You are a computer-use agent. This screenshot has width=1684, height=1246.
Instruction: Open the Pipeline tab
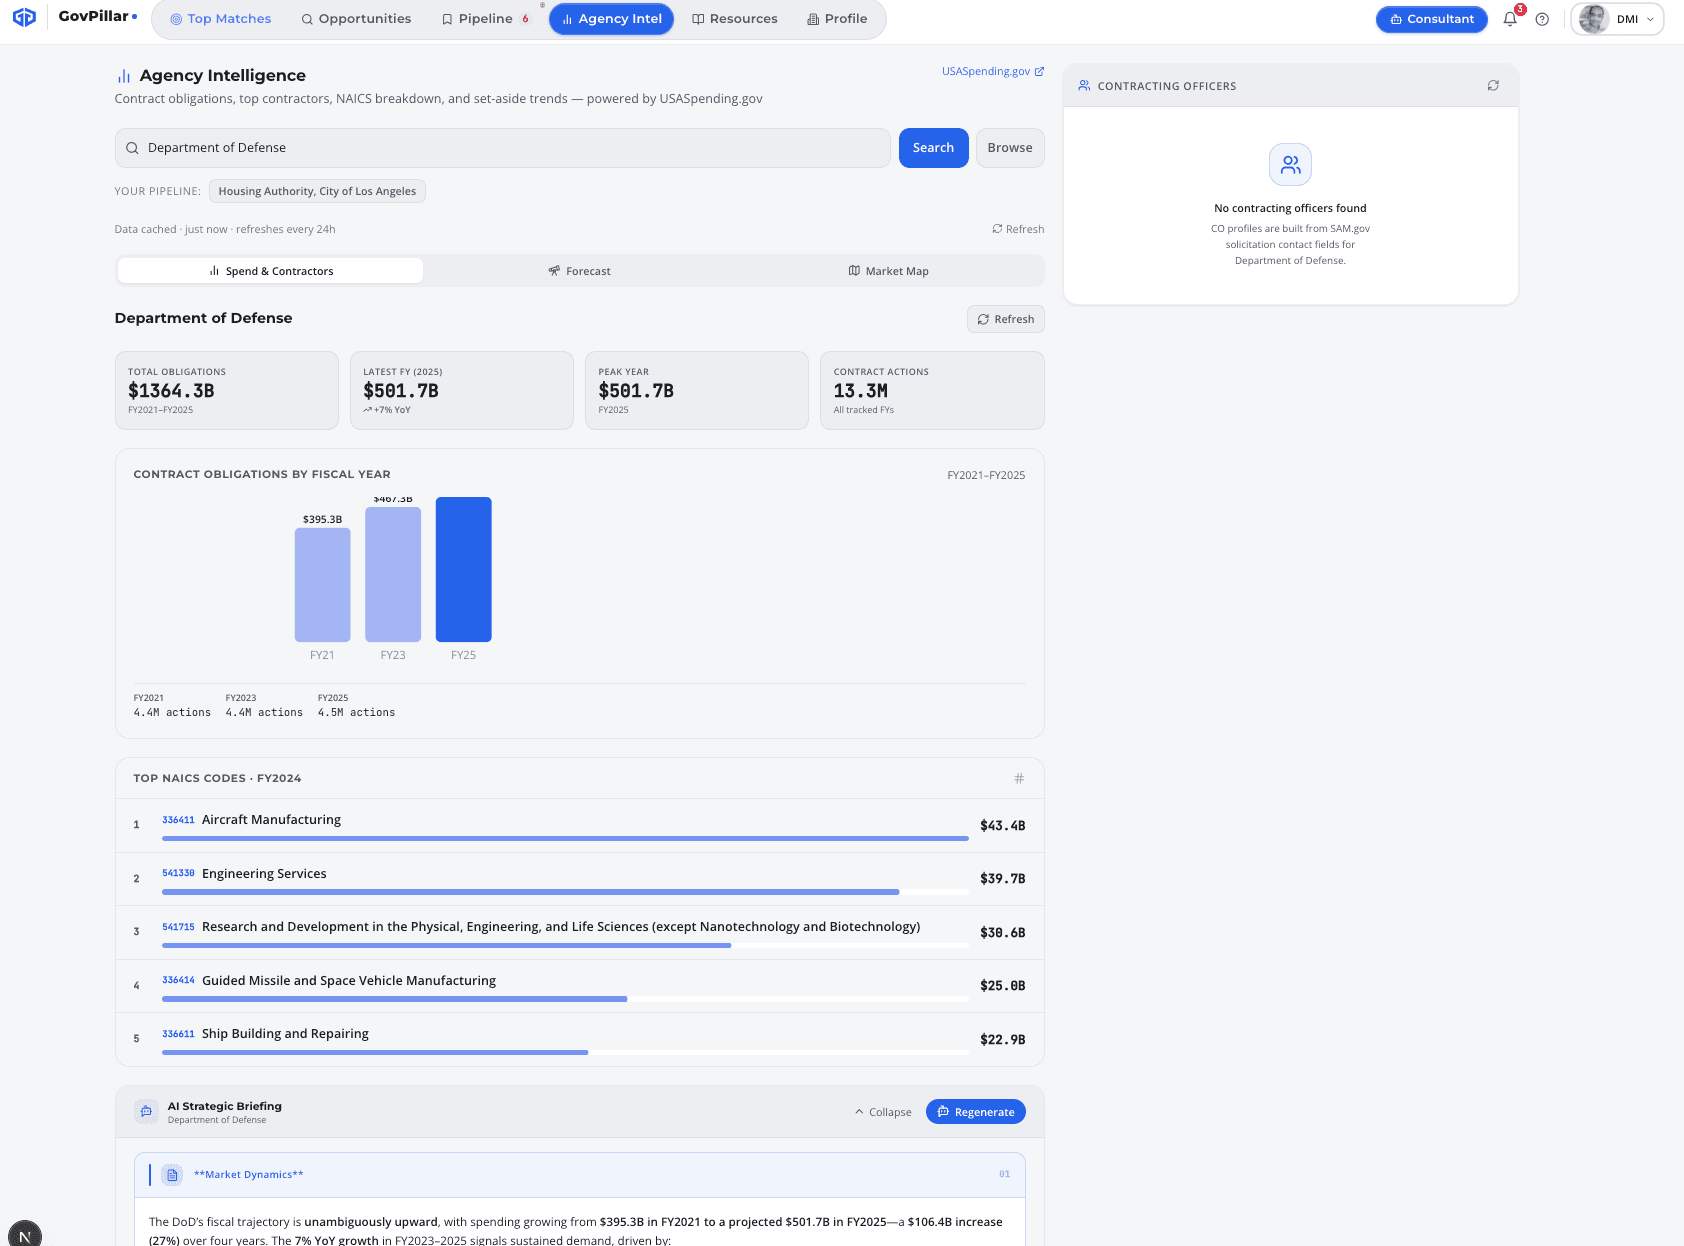[485, 19]
